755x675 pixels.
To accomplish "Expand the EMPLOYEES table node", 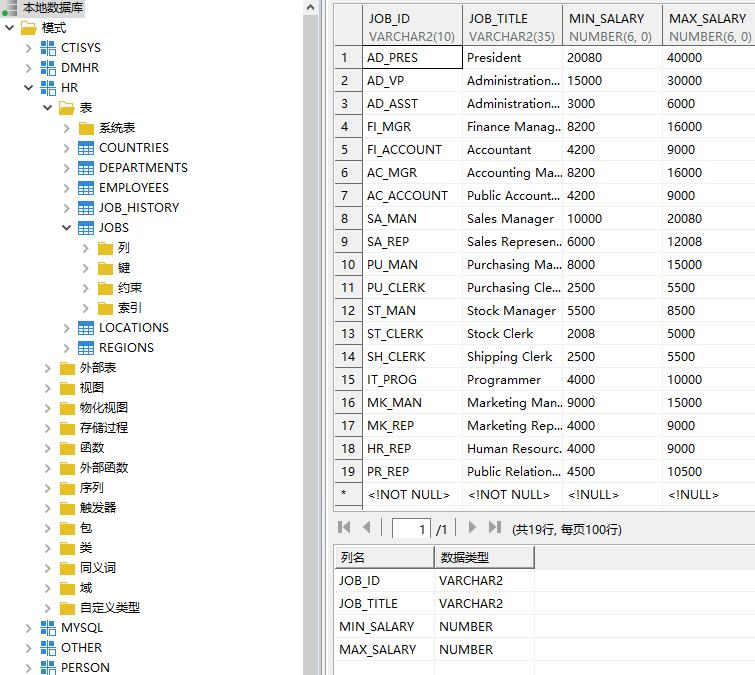I will click(66, 188).
